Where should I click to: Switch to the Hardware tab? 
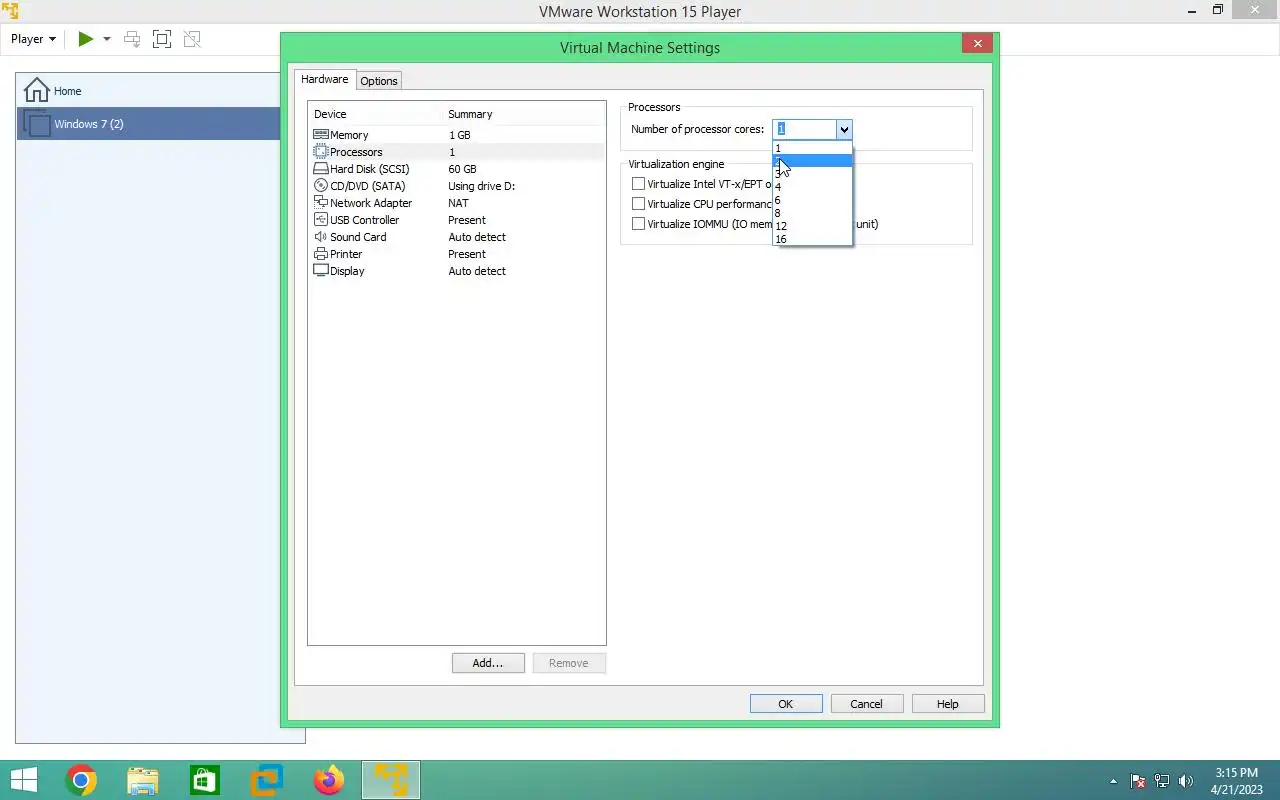click(x=325, y=79)
